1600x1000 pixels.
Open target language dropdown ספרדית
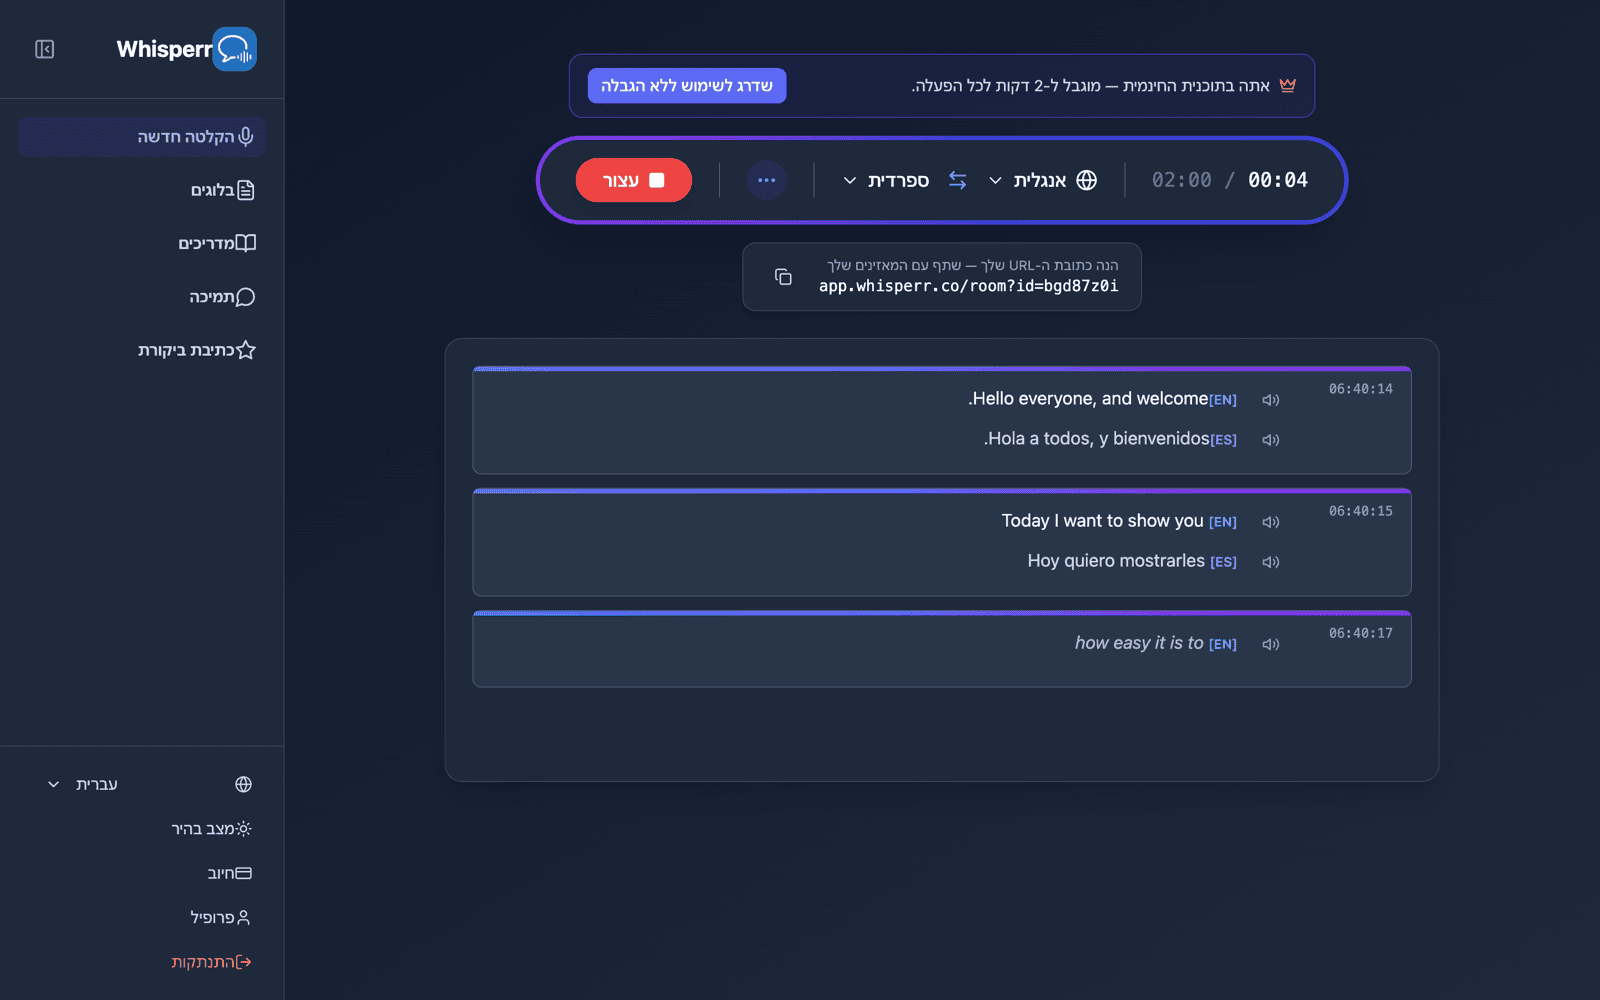point(887,180)
